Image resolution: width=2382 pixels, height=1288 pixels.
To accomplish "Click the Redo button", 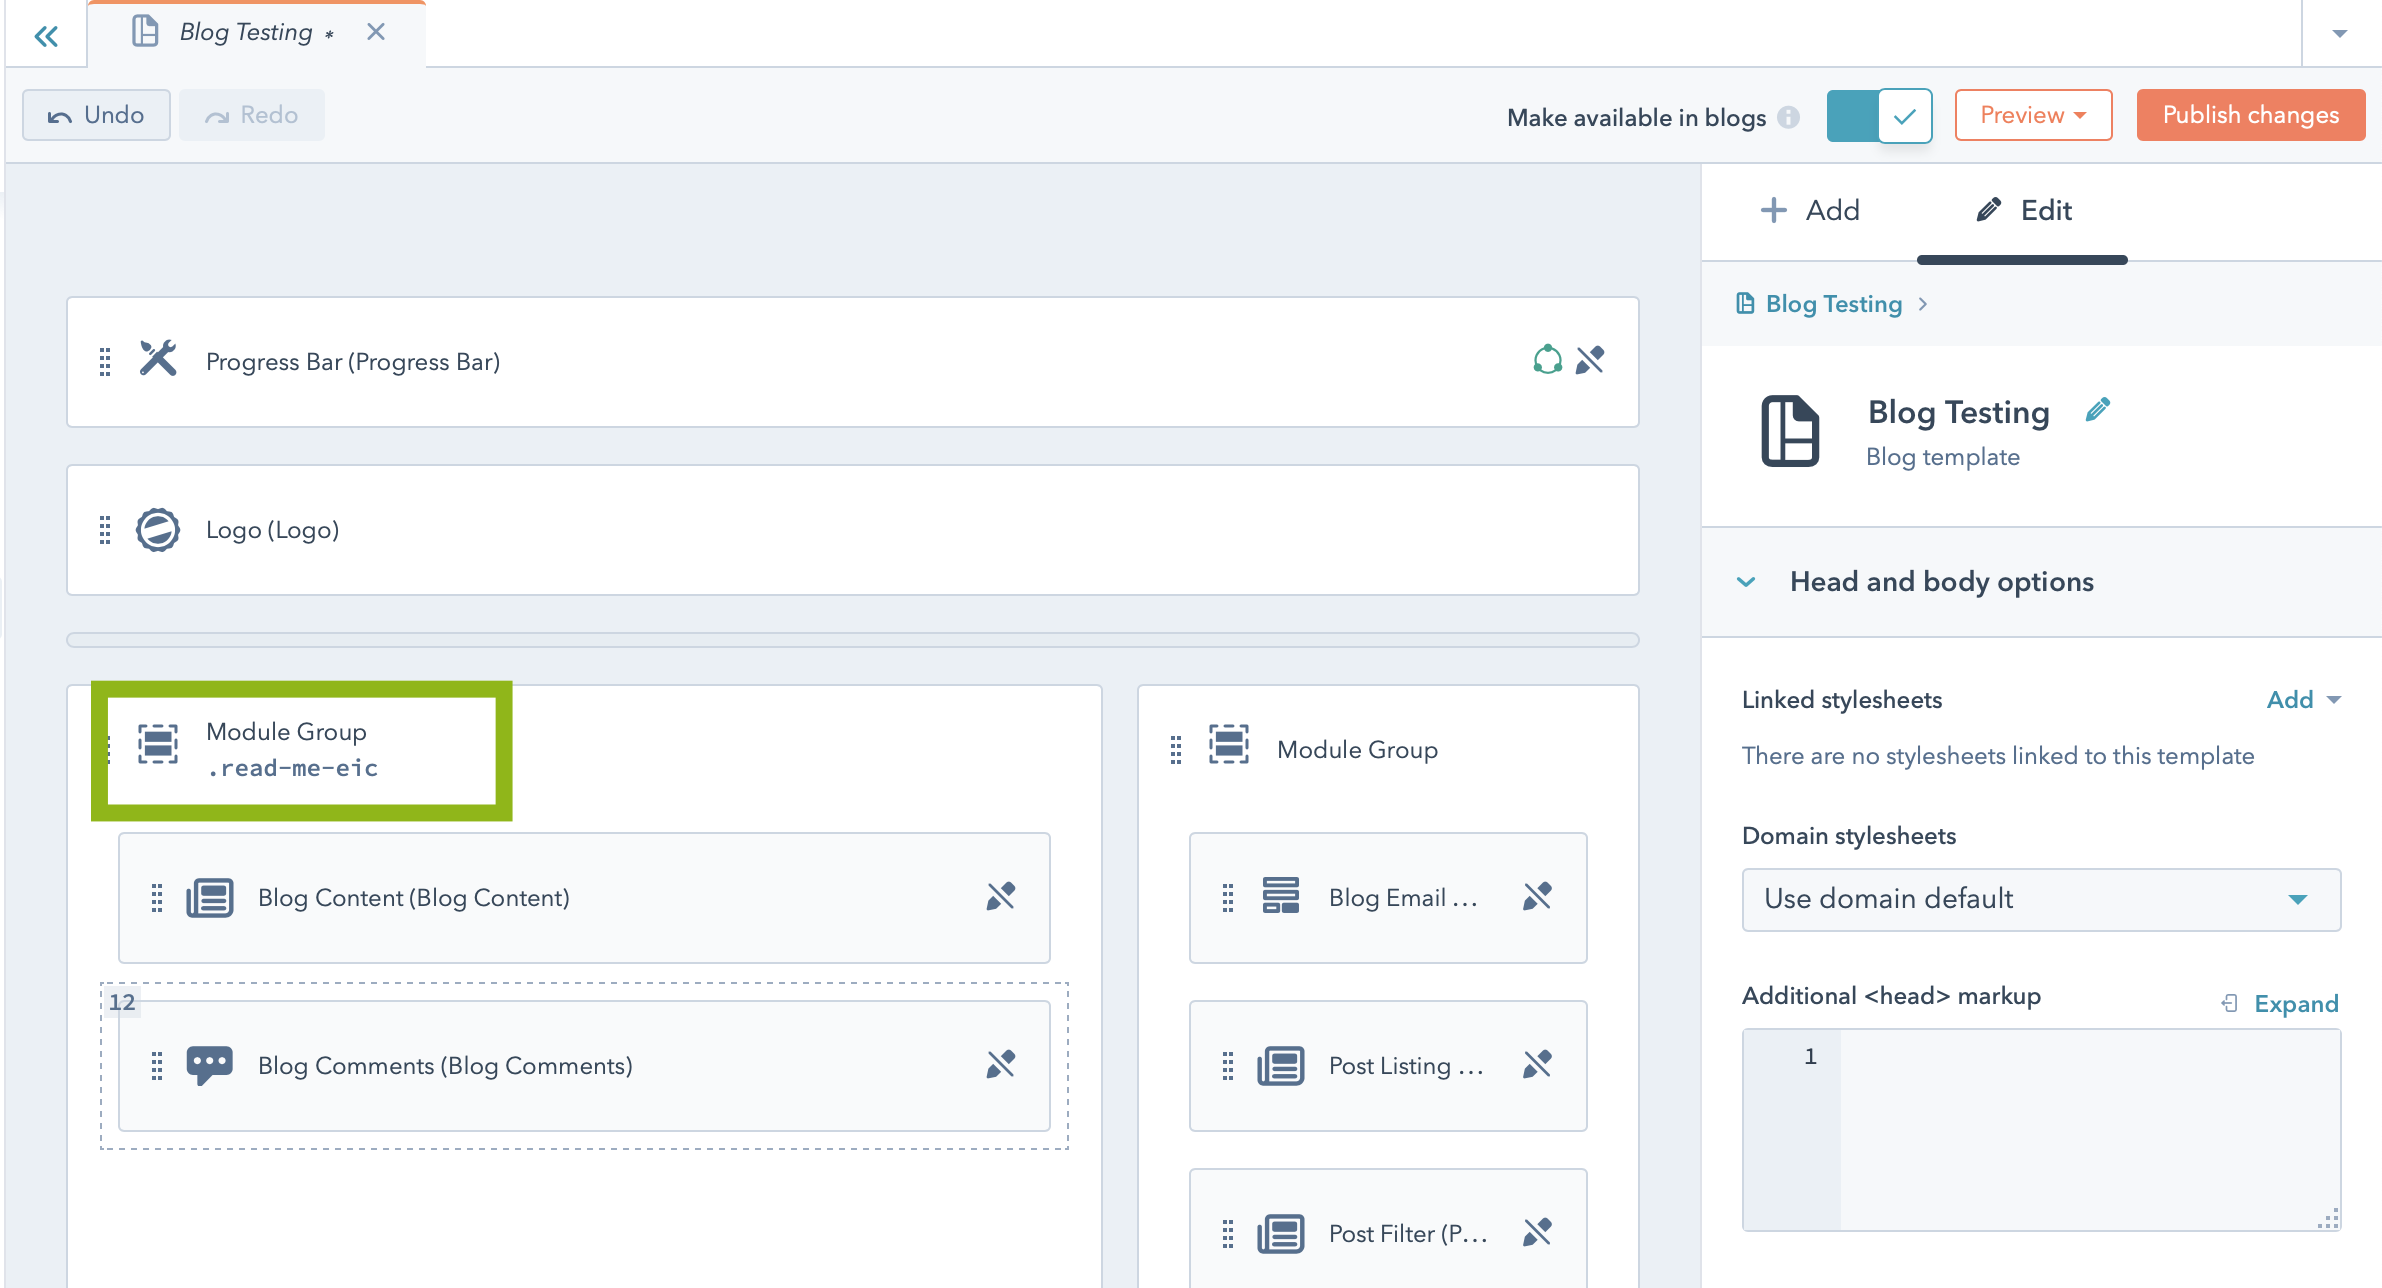I will click(252, 115).
